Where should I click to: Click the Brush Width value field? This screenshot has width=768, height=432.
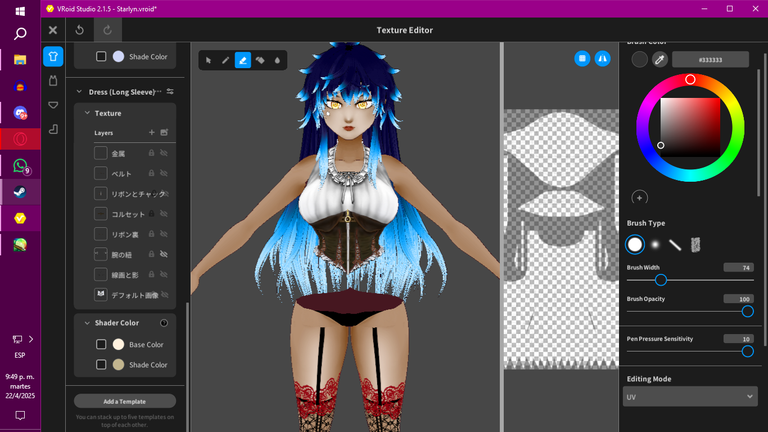point(739,267)
